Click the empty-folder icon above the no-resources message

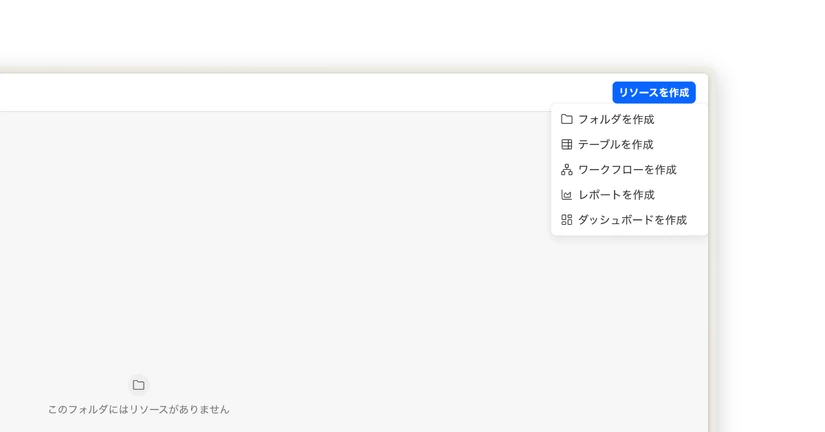click(x=138, y=385)
